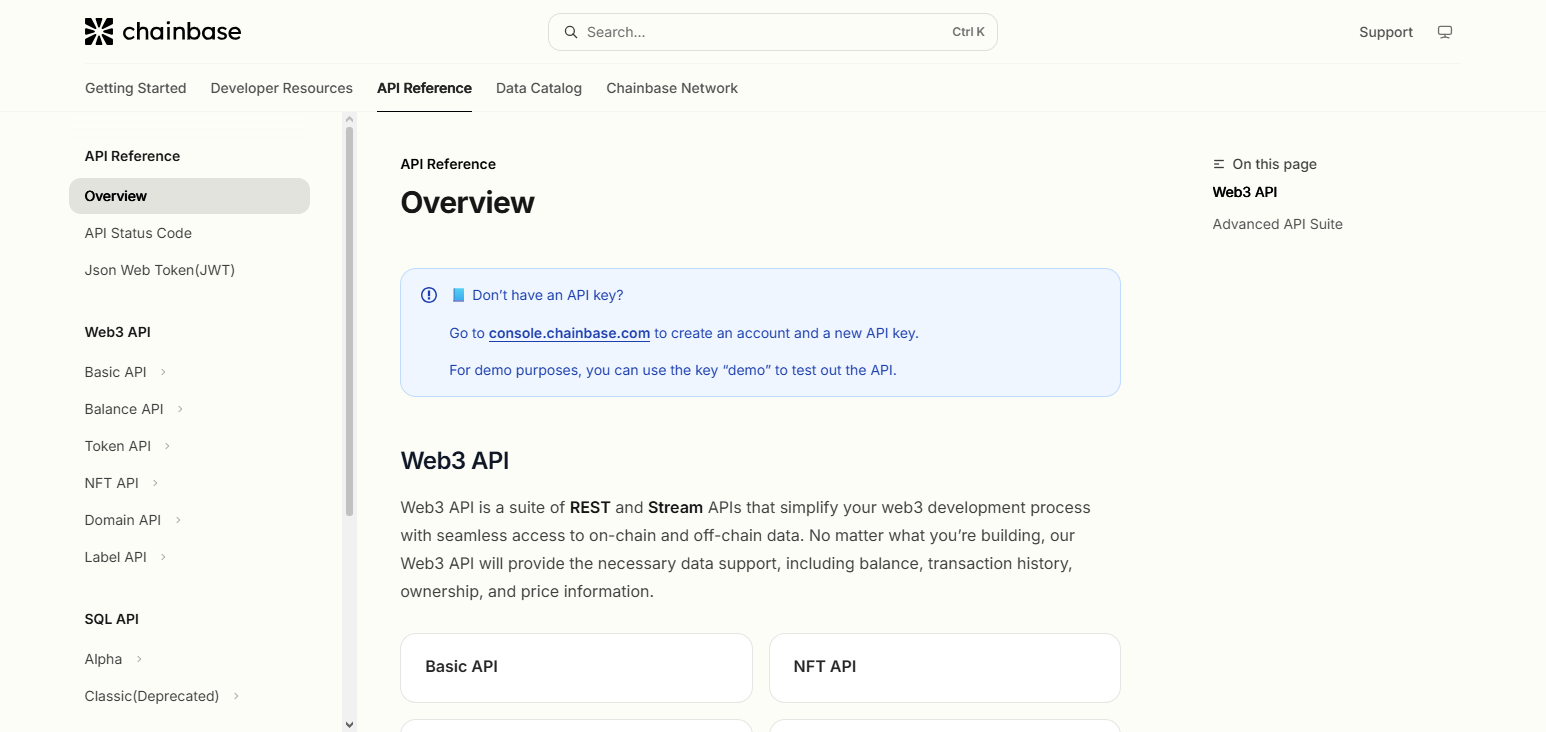The height and width of the screenshot is (732, 1546).
Task: Expand the NFT API sidebar chevron
Action: [155, 483]
